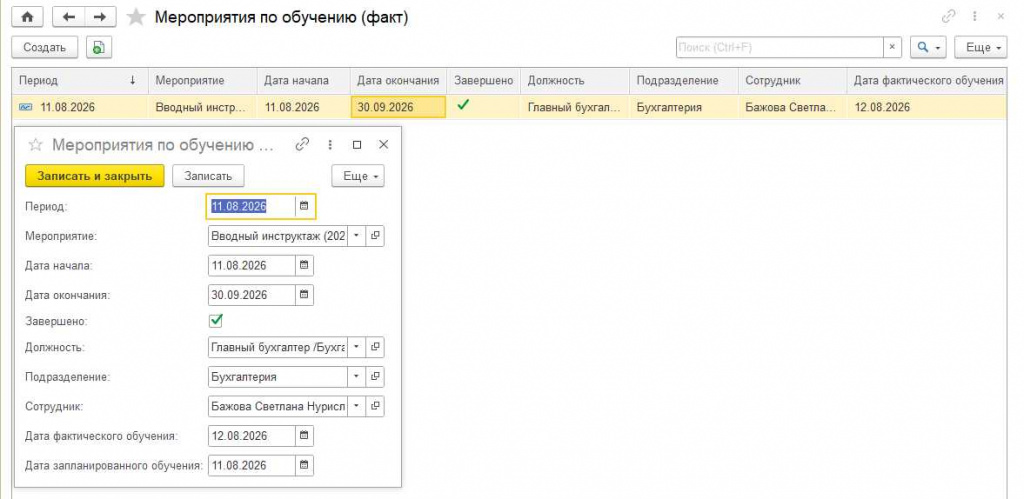The width and height of the screenshot is (1024, 499).
Task: Open dialog three-dot menu
Action: [x=330, y=144]
